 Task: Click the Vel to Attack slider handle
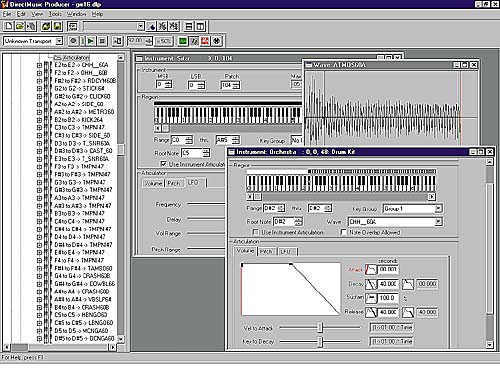pyautogui.click(x=320, y=327)
